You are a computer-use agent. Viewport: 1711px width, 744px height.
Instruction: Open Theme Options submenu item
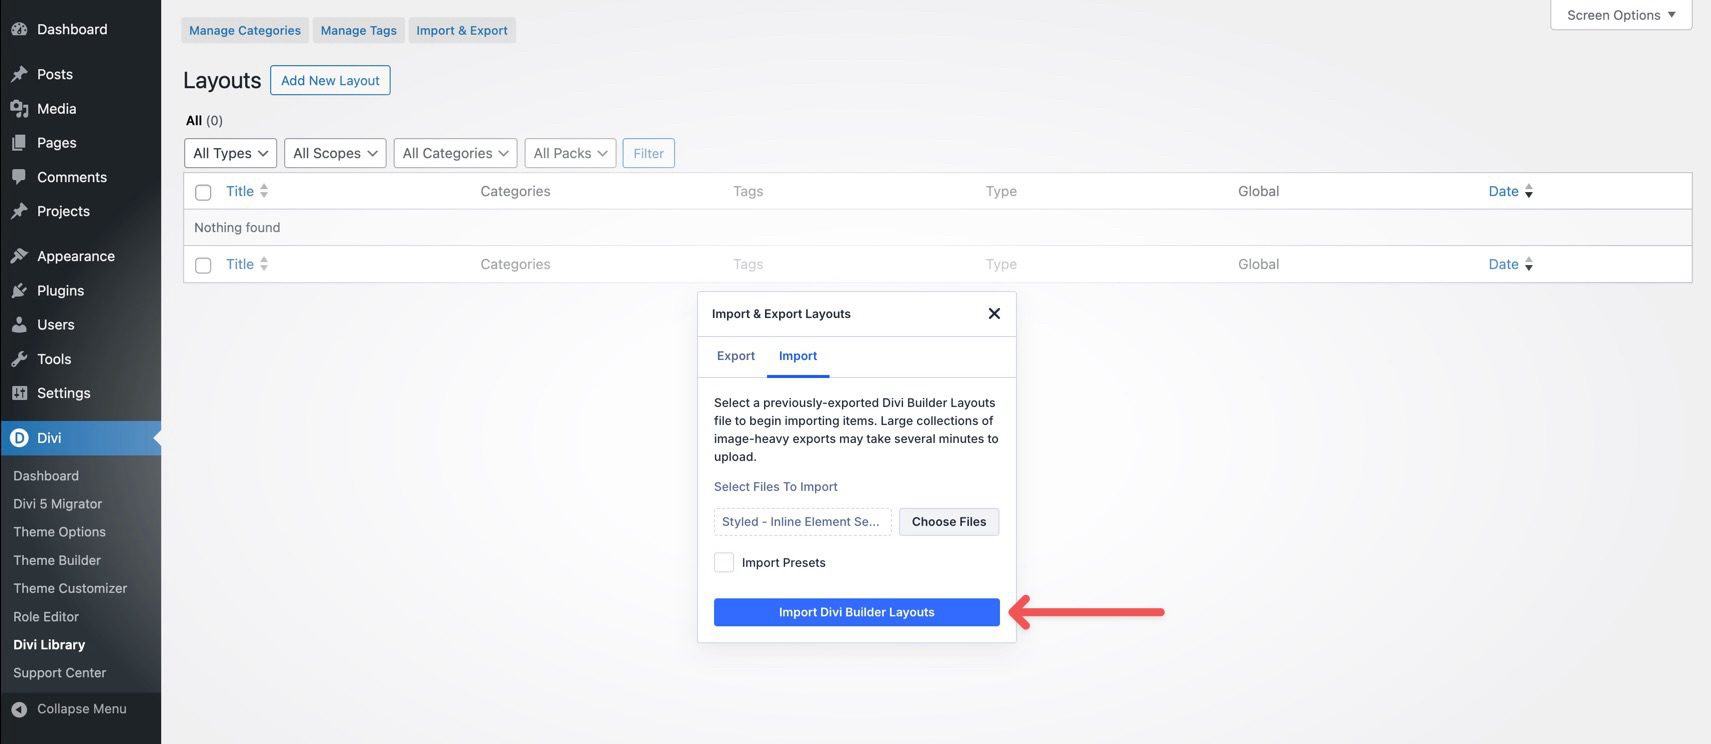59,532
